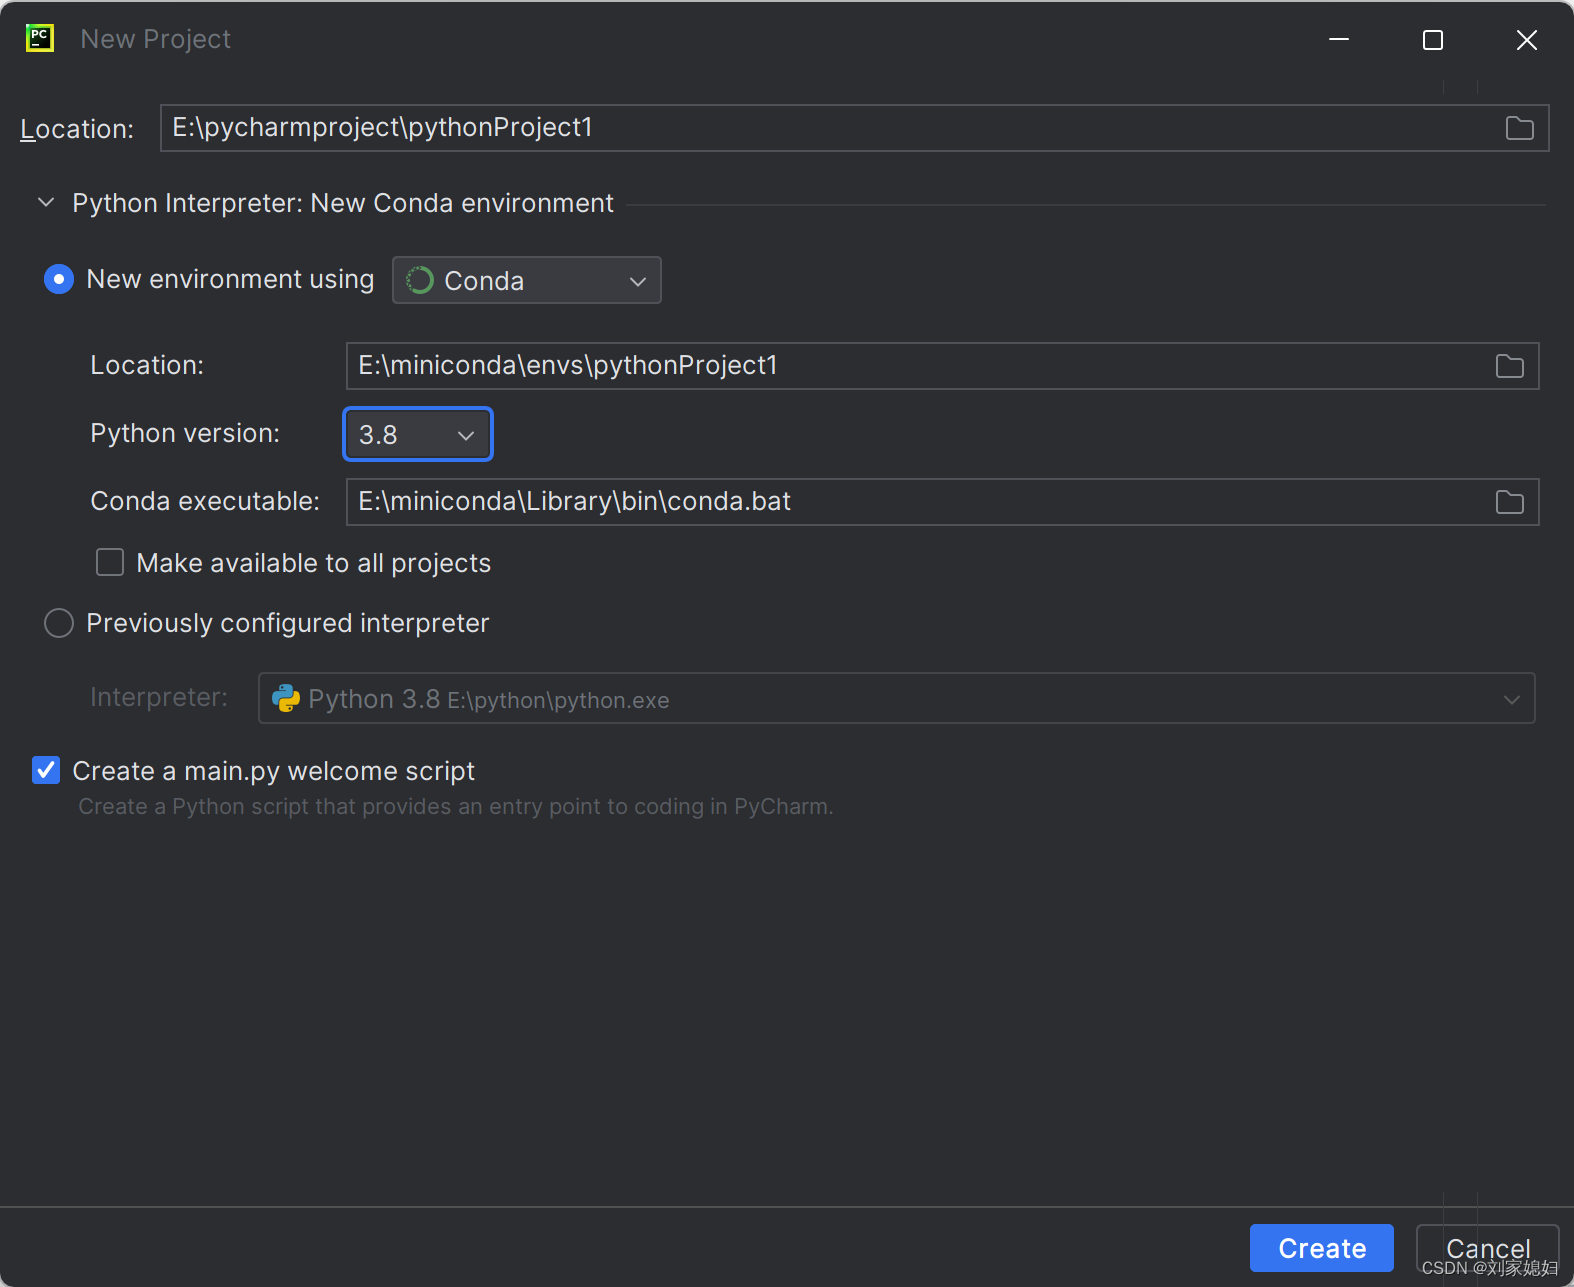Click the 'Python version:' label
Viewport: 1574px width, 1287px height.
coord(185,433)
